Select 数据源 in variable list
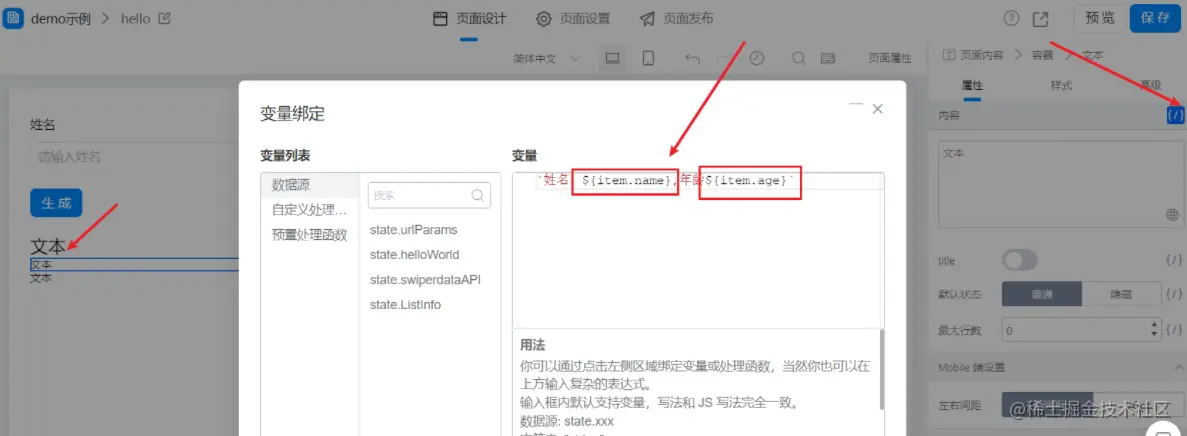1187x436 pixels. 310,185
